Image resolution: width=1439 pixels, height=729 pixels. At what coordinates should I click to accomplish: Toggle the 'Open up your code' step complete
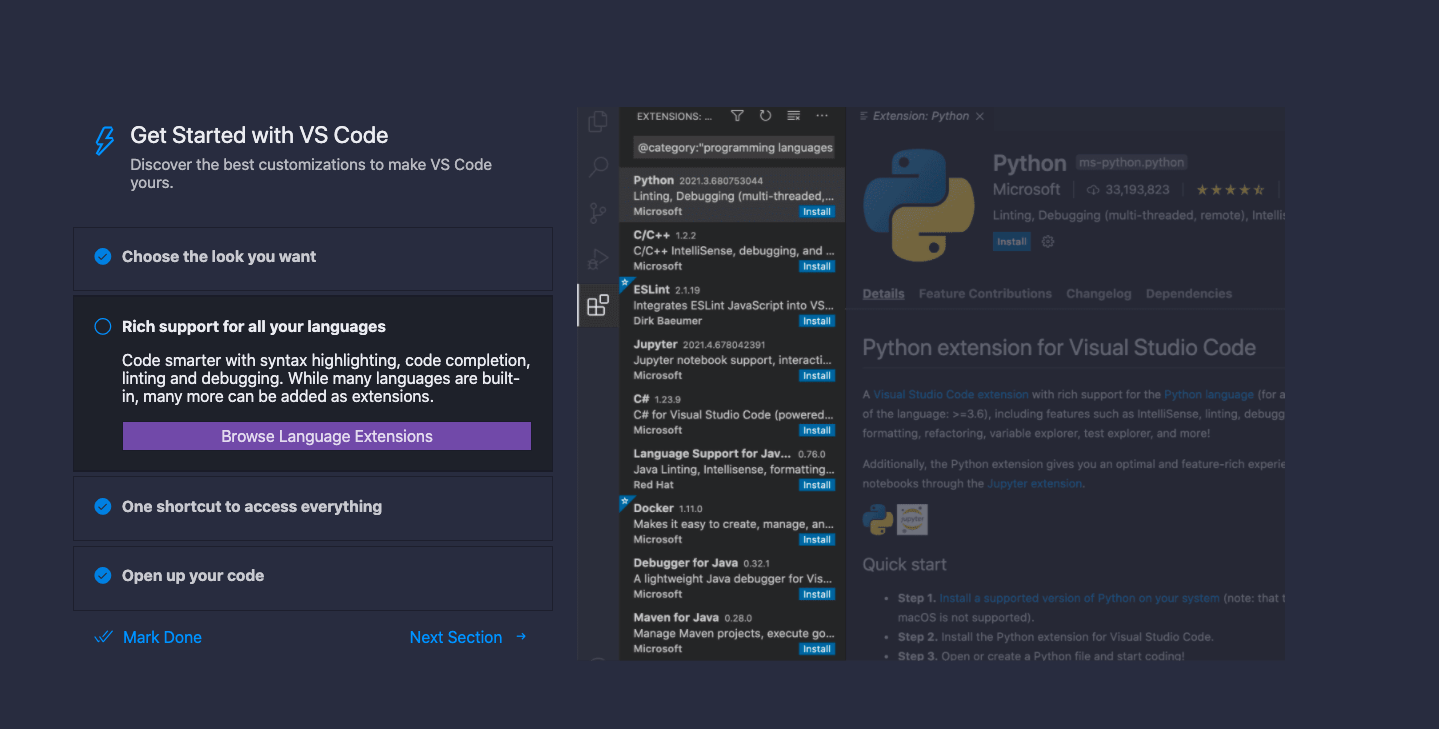pos(103,575)
